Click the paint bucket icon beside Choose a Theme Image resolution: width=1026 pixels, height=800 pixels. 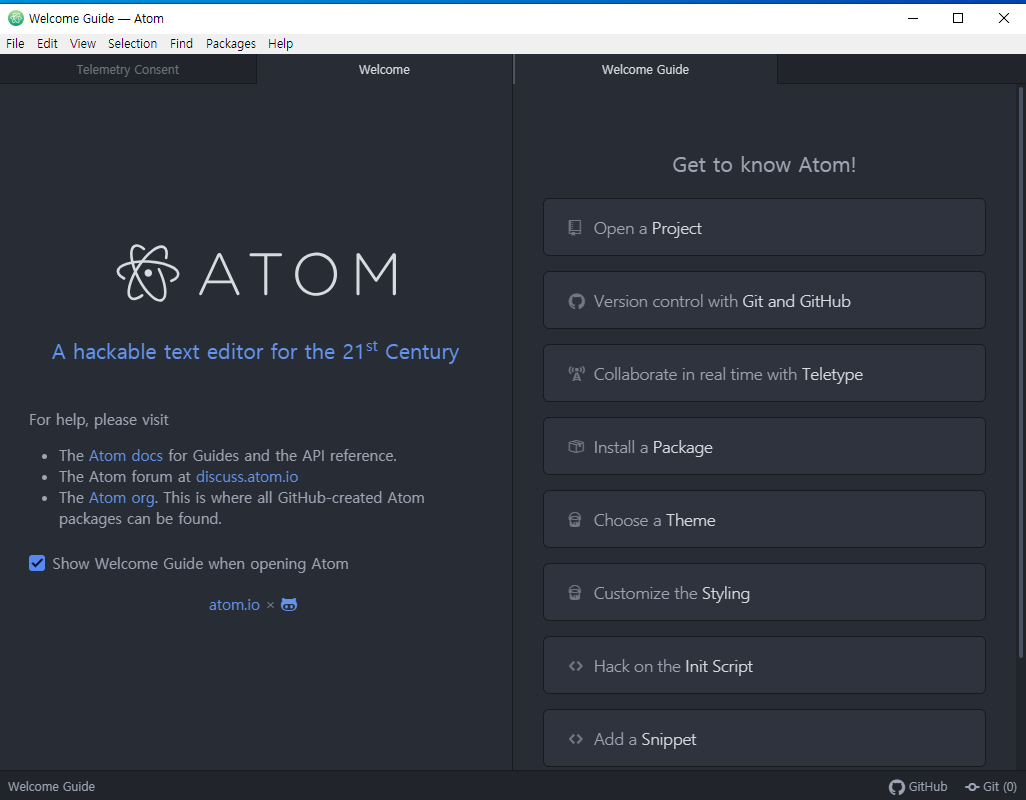pyautogui.click(x=575, y=520)
